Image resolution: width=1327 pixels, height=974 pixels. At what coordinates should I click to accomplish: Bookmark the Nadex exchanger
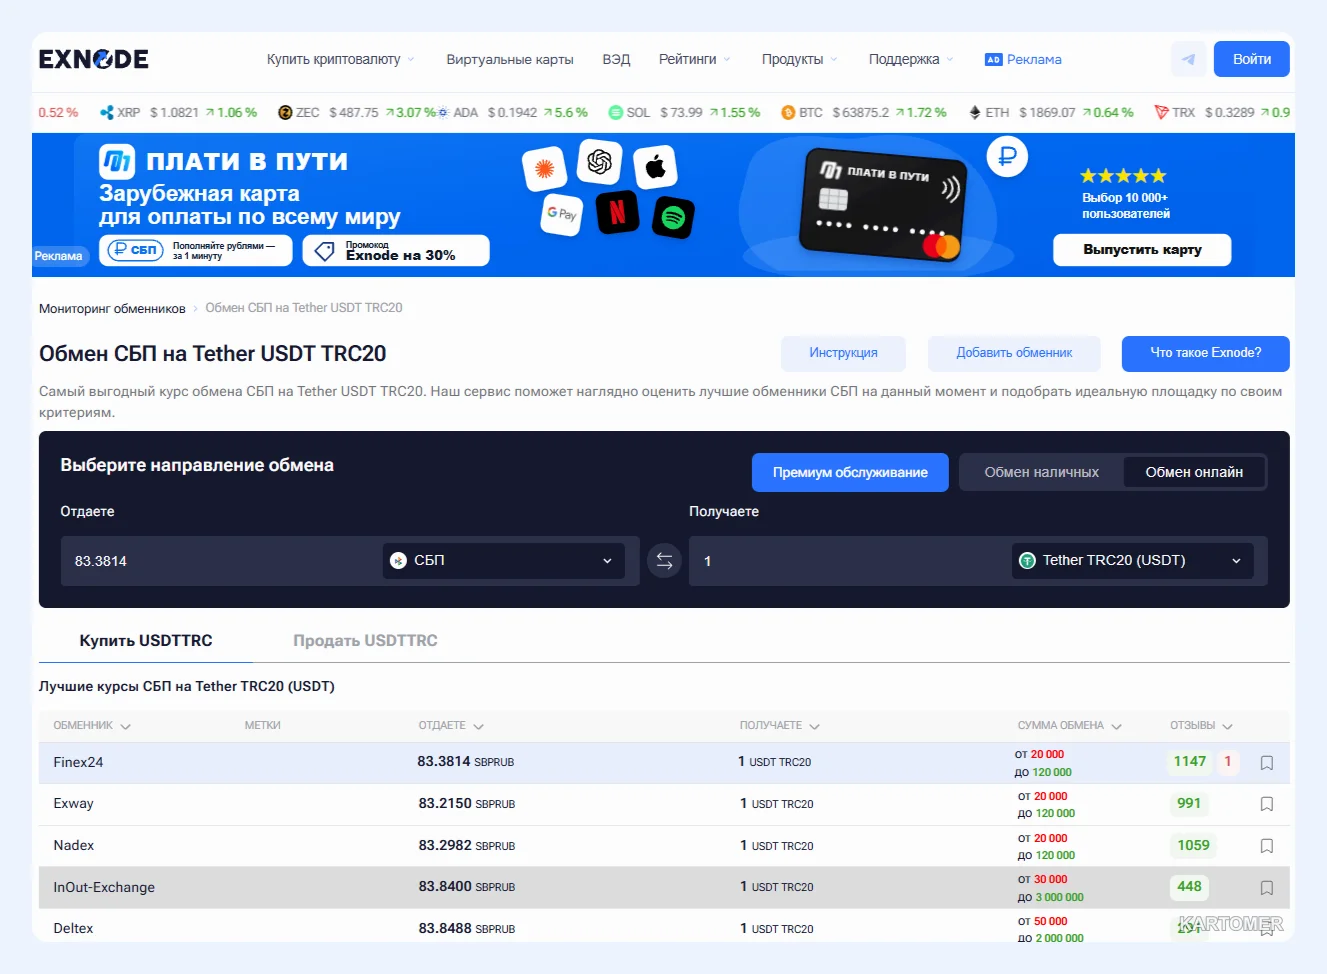pyautogui.click(x=1267, y=846)
